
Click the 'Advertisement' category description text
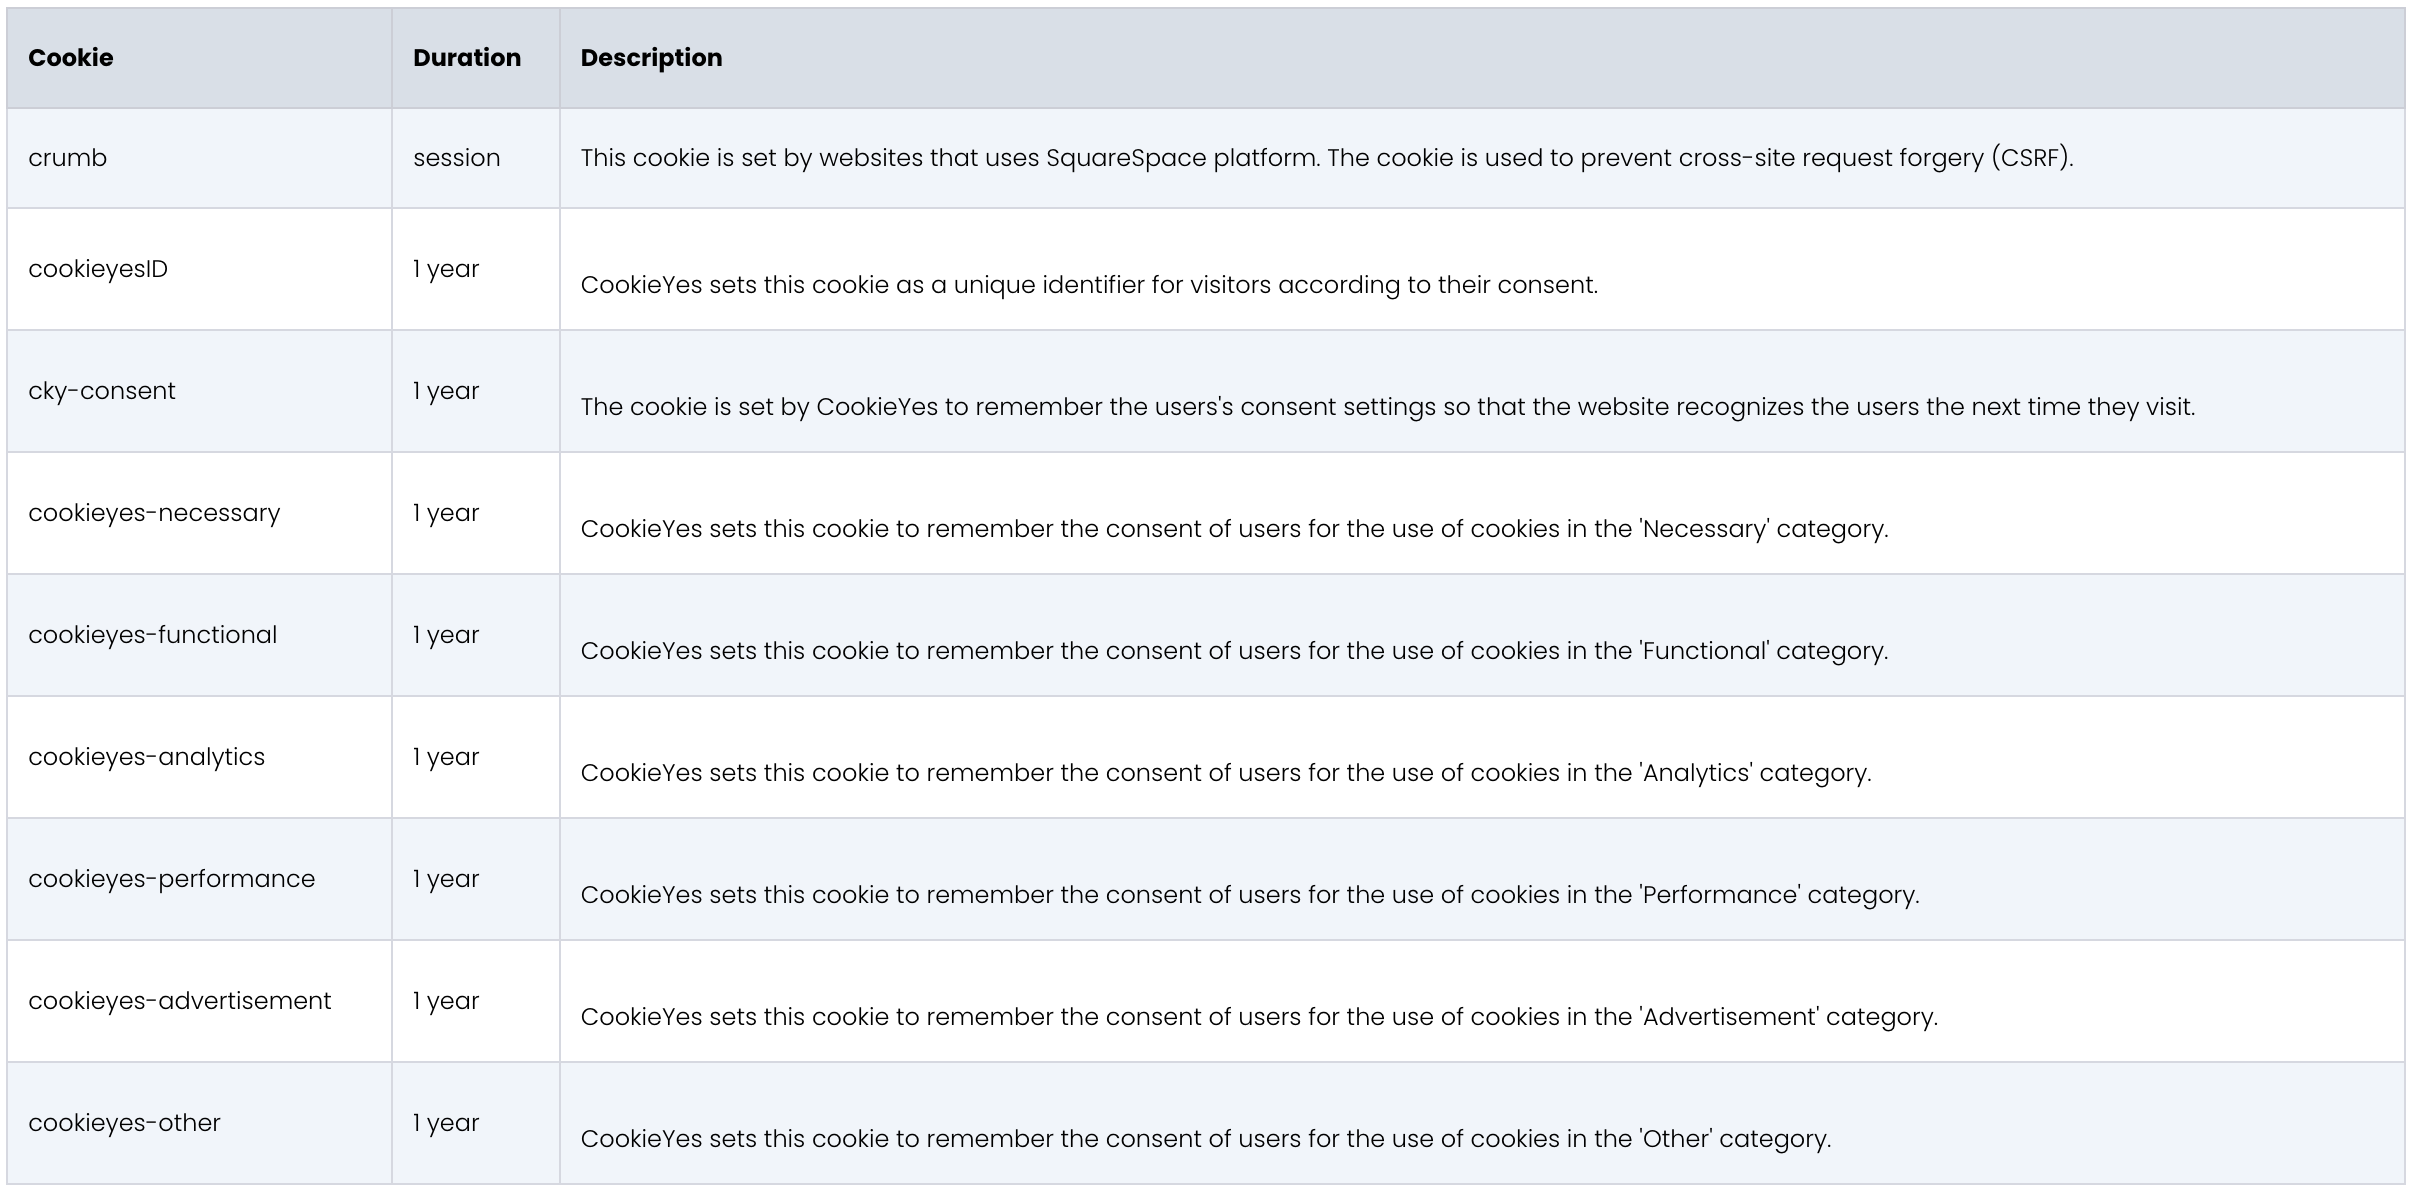(x=1259, y=1017)
